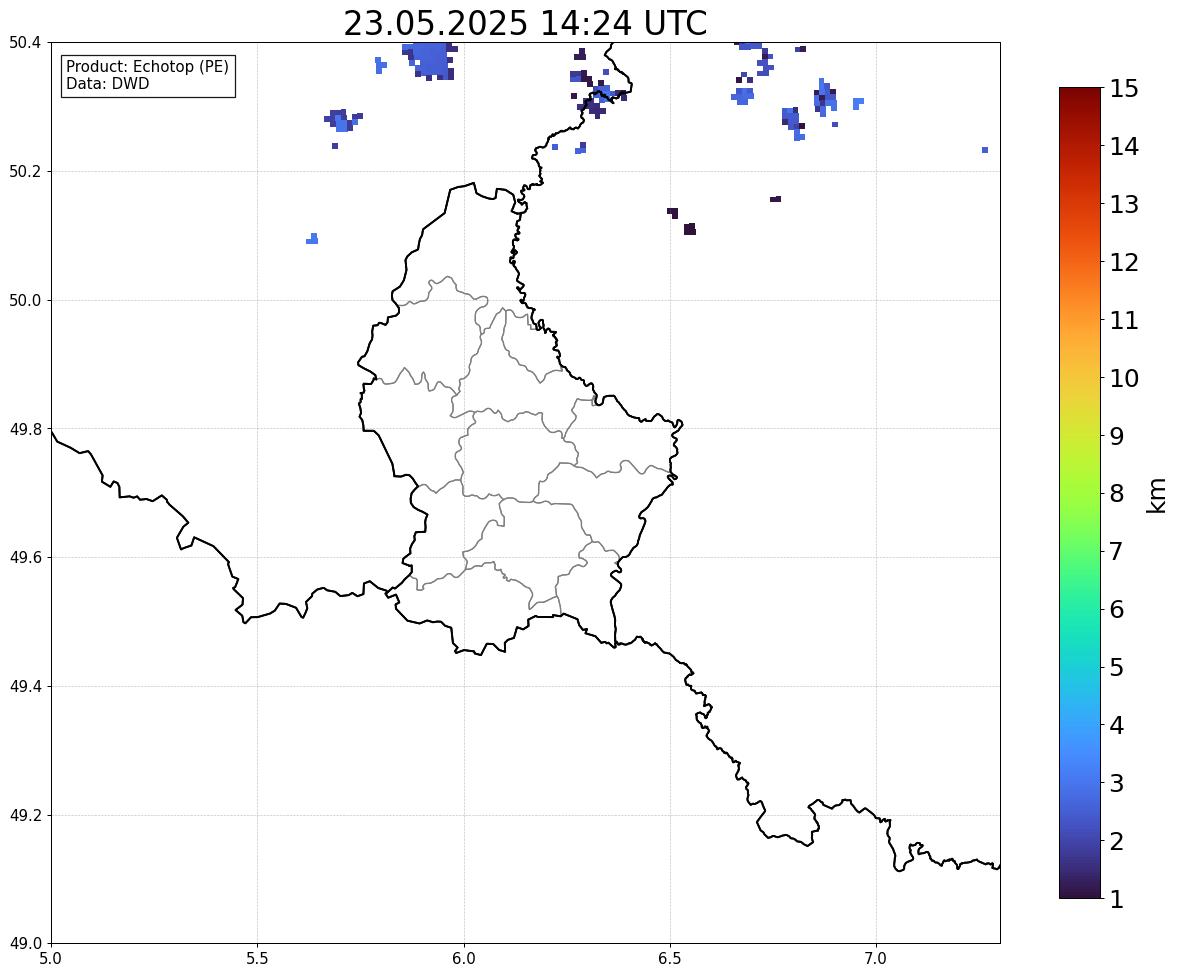
Task: Click the "Data: DWD" legend line
Action: tap(107, 83)
